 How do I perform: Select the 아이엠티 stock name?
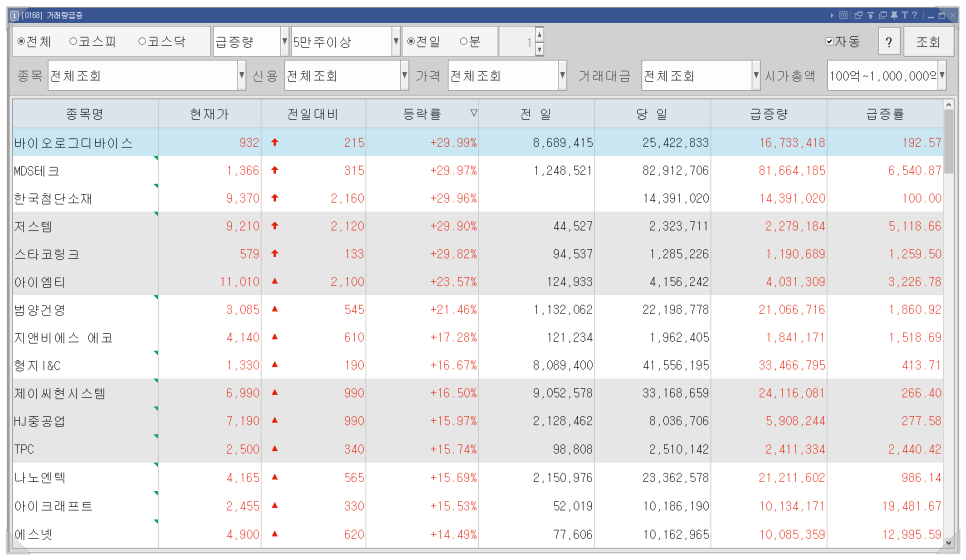coord(40,282)
